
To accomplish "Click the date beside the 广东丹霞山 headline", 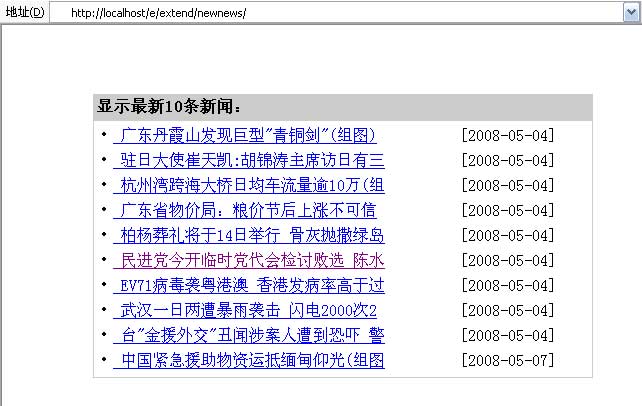I will pos(507,135).
